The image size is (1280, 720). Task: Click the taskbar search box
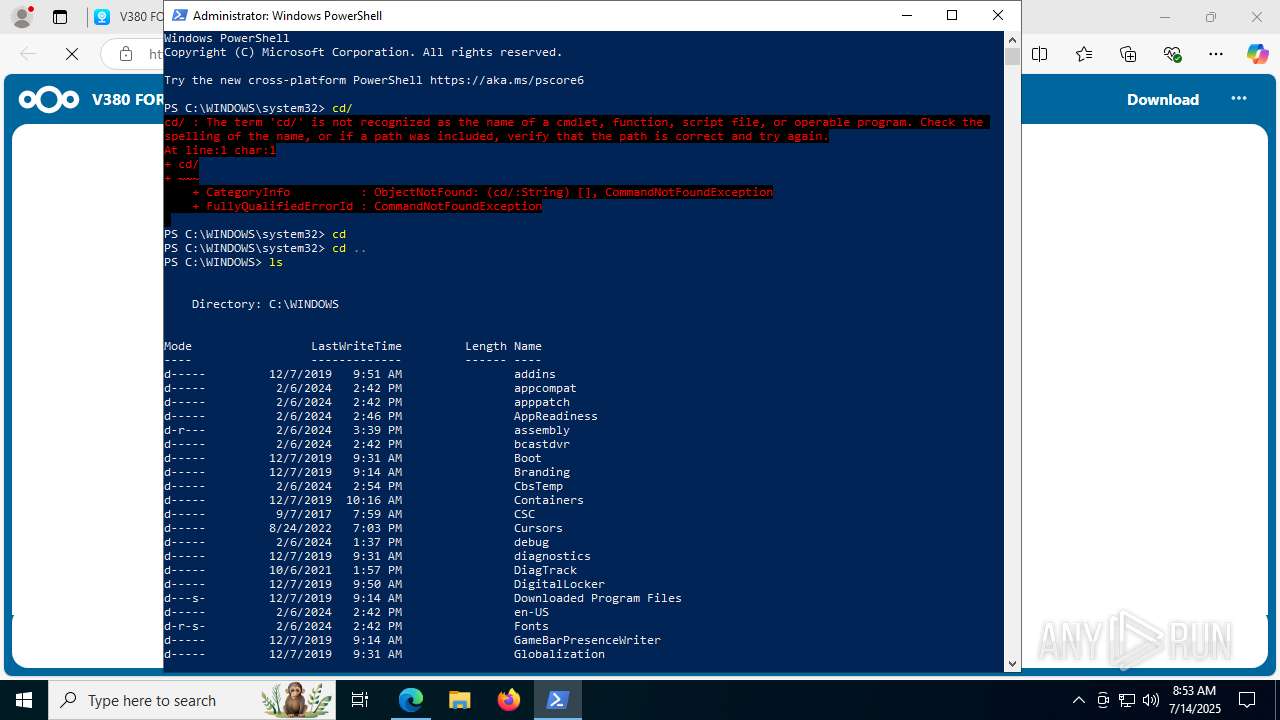192,700
